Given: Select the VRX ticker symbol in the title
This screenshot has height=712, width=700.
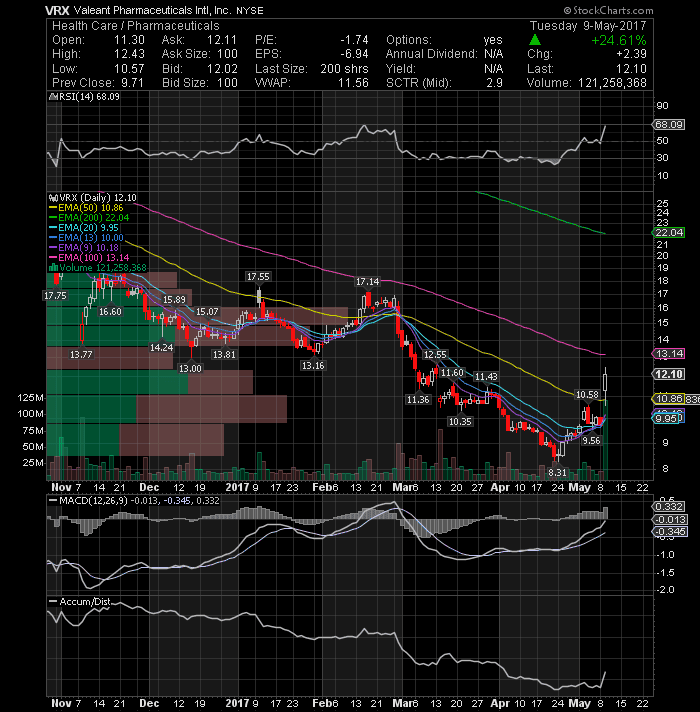Looking at the screenshot, I should click(x=57, y=10).
